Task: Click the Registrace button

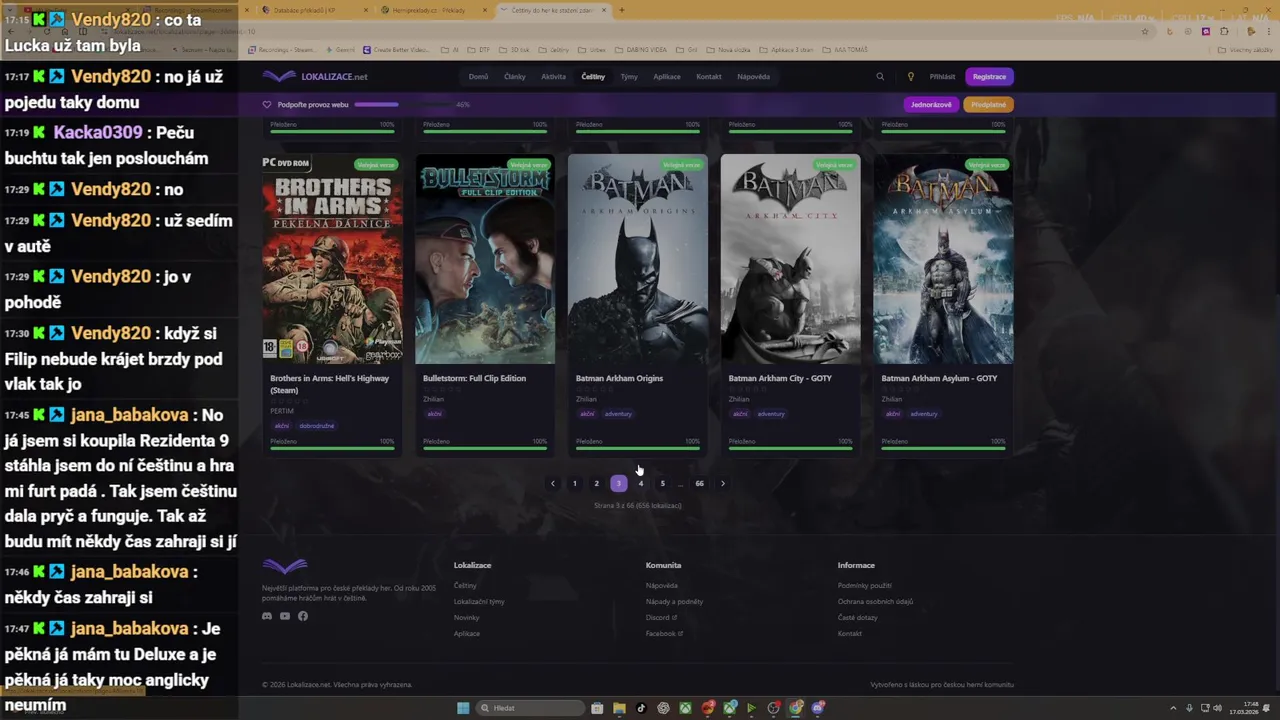Action: pyautogui.click(x=989, y=77)
